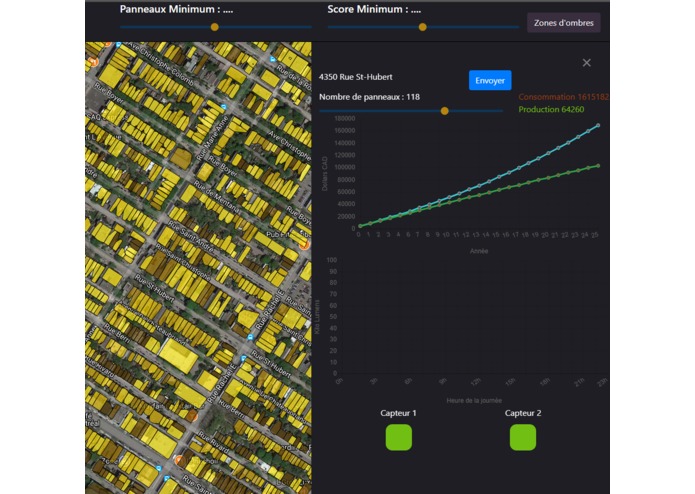Image resolution: width=695 pixels, height=494 pixels.
Task: Toggle the Production legend entry
Action: (551, 109)
